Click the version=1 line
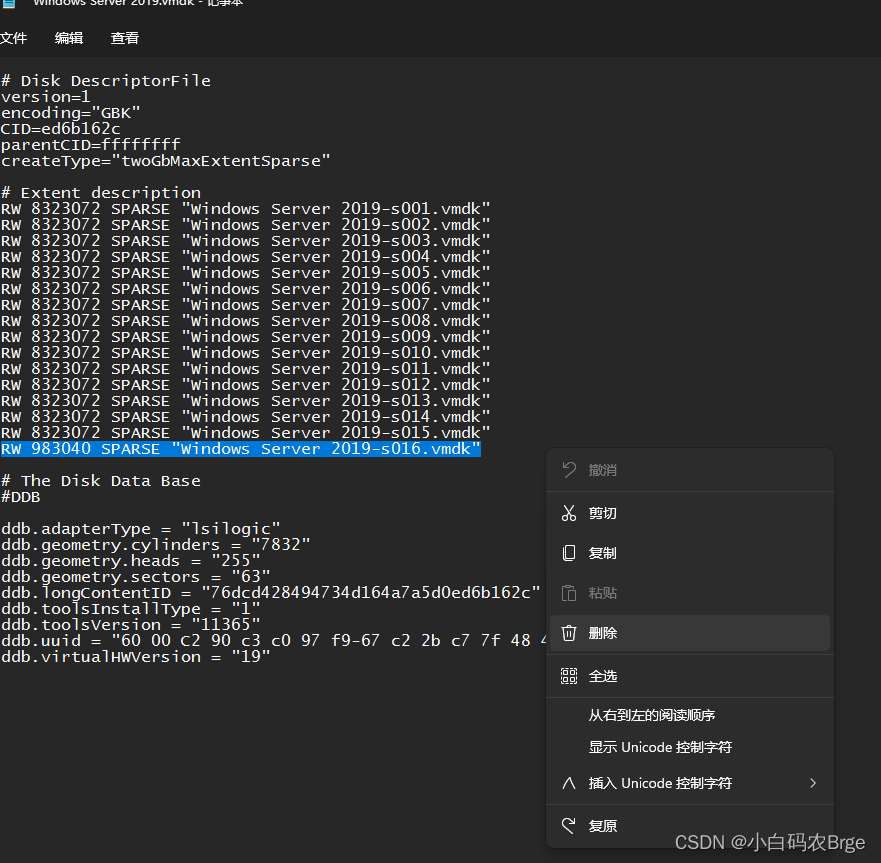This screenshot has height=863, width=881. tap(46, 97)
